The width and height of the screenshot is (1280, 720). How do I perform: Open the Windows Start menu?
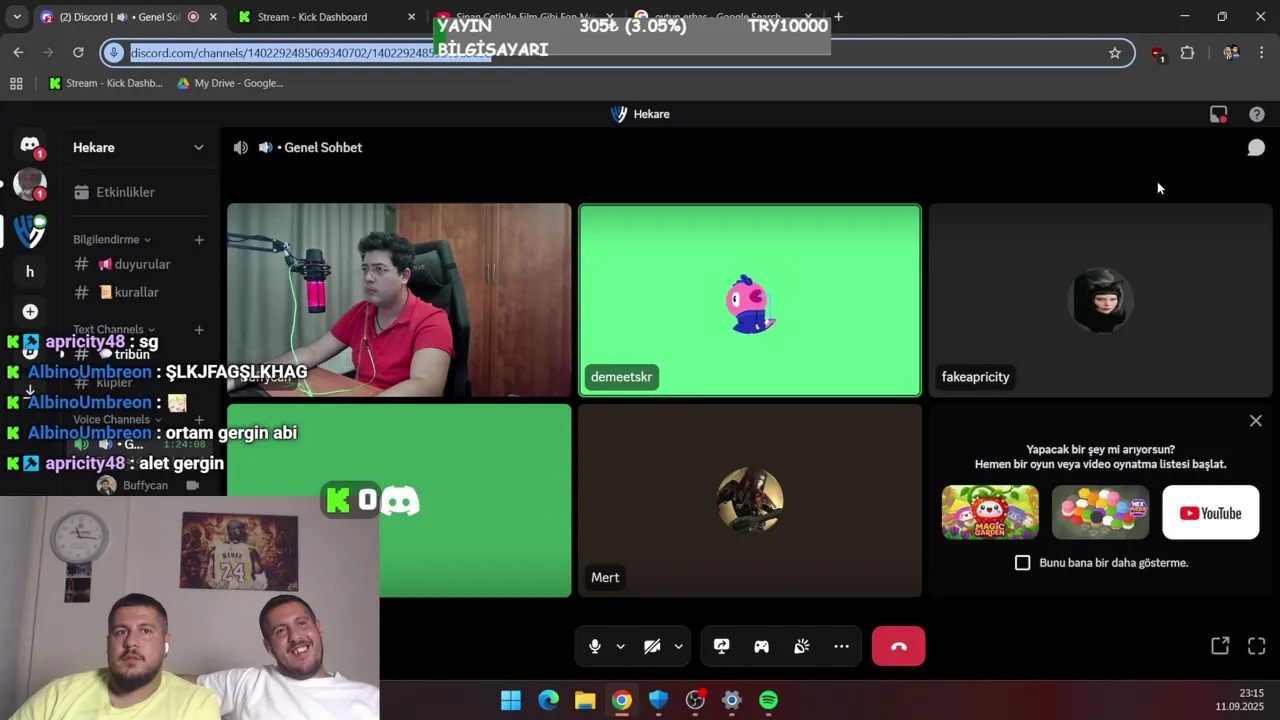(511, 700)
